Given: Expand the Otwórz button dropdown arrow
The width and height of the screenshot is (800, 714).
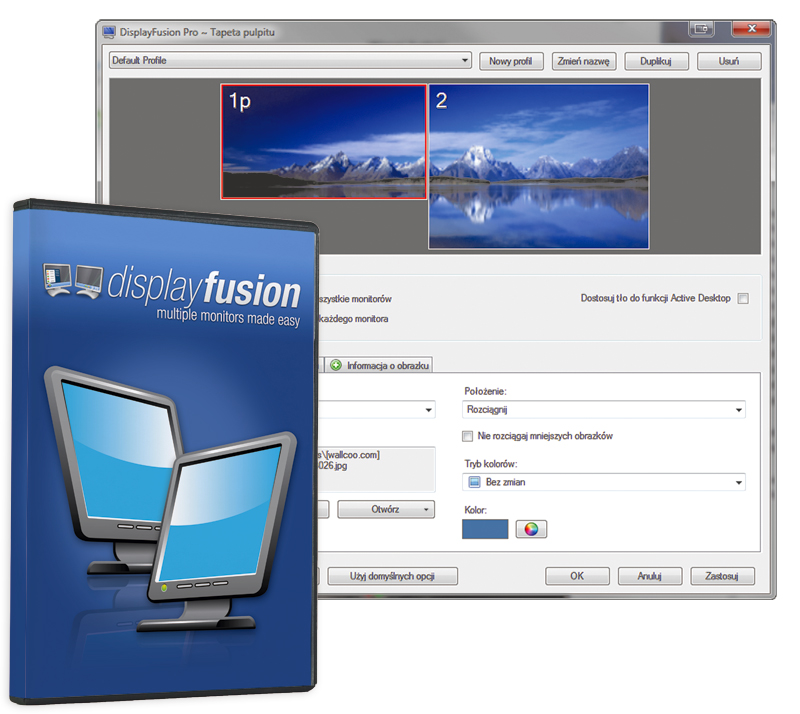Looking at the screenshot, I should pyautogui.click(x=427, y=509).
